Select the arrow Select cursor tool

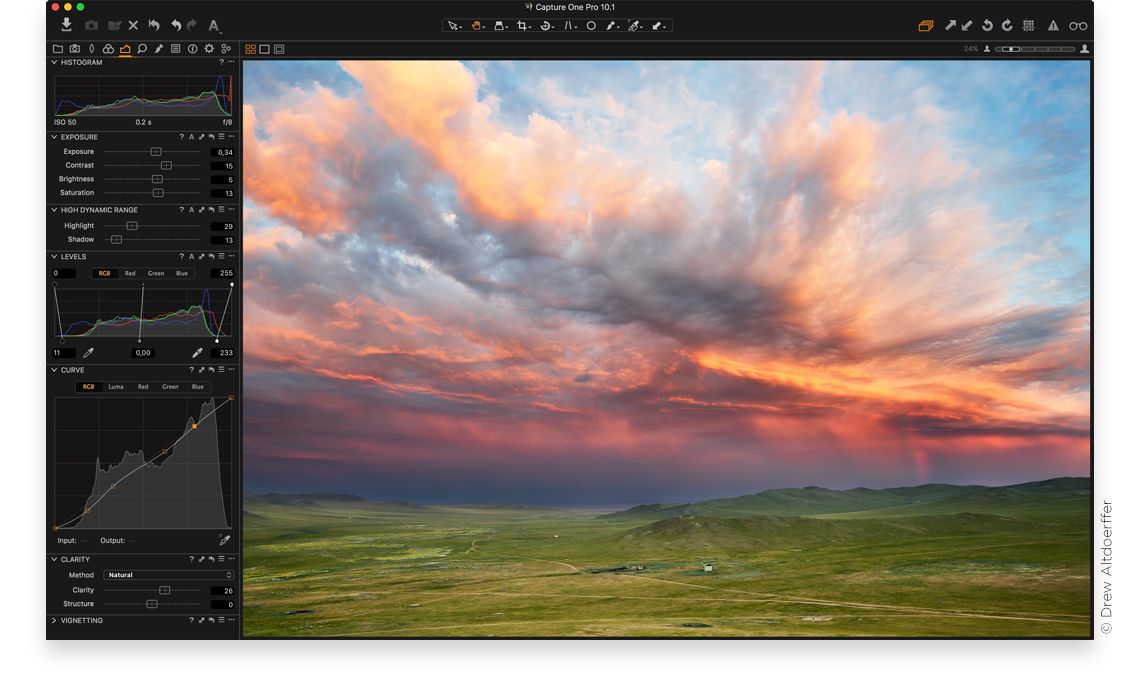(453, 25)
